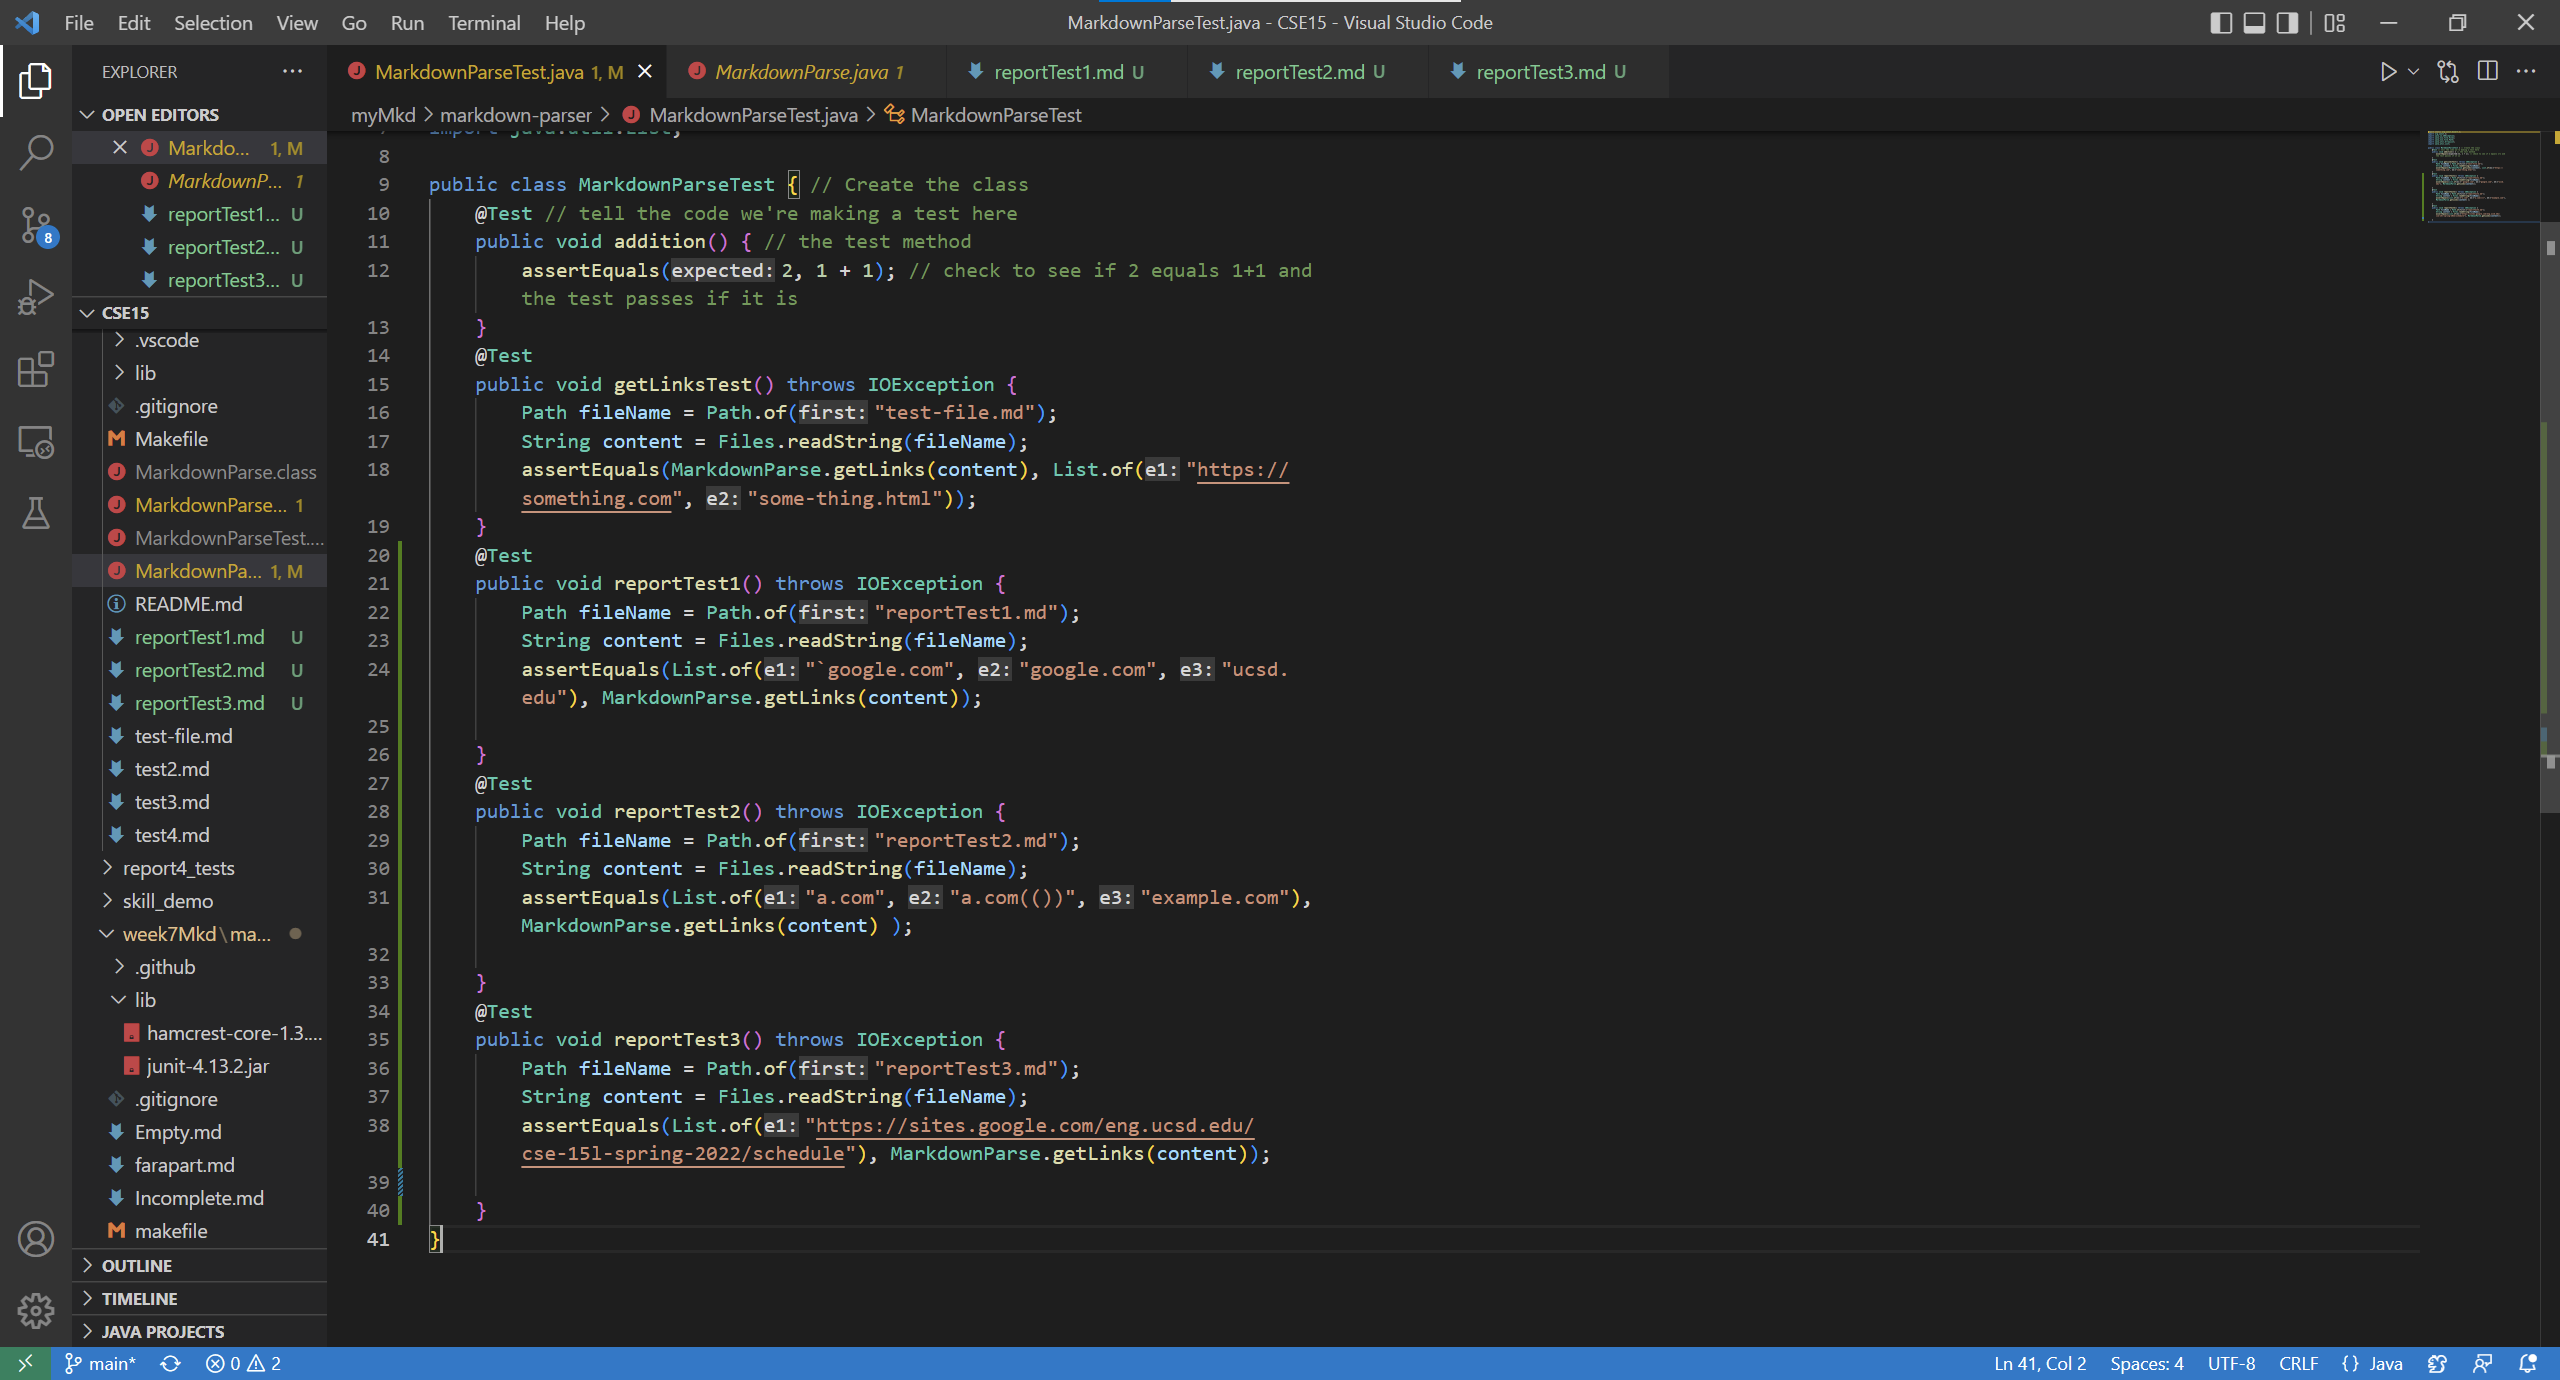Split the editor to the right
The height and width of the screenshot is (1380, 2560).
(2487, 72)
